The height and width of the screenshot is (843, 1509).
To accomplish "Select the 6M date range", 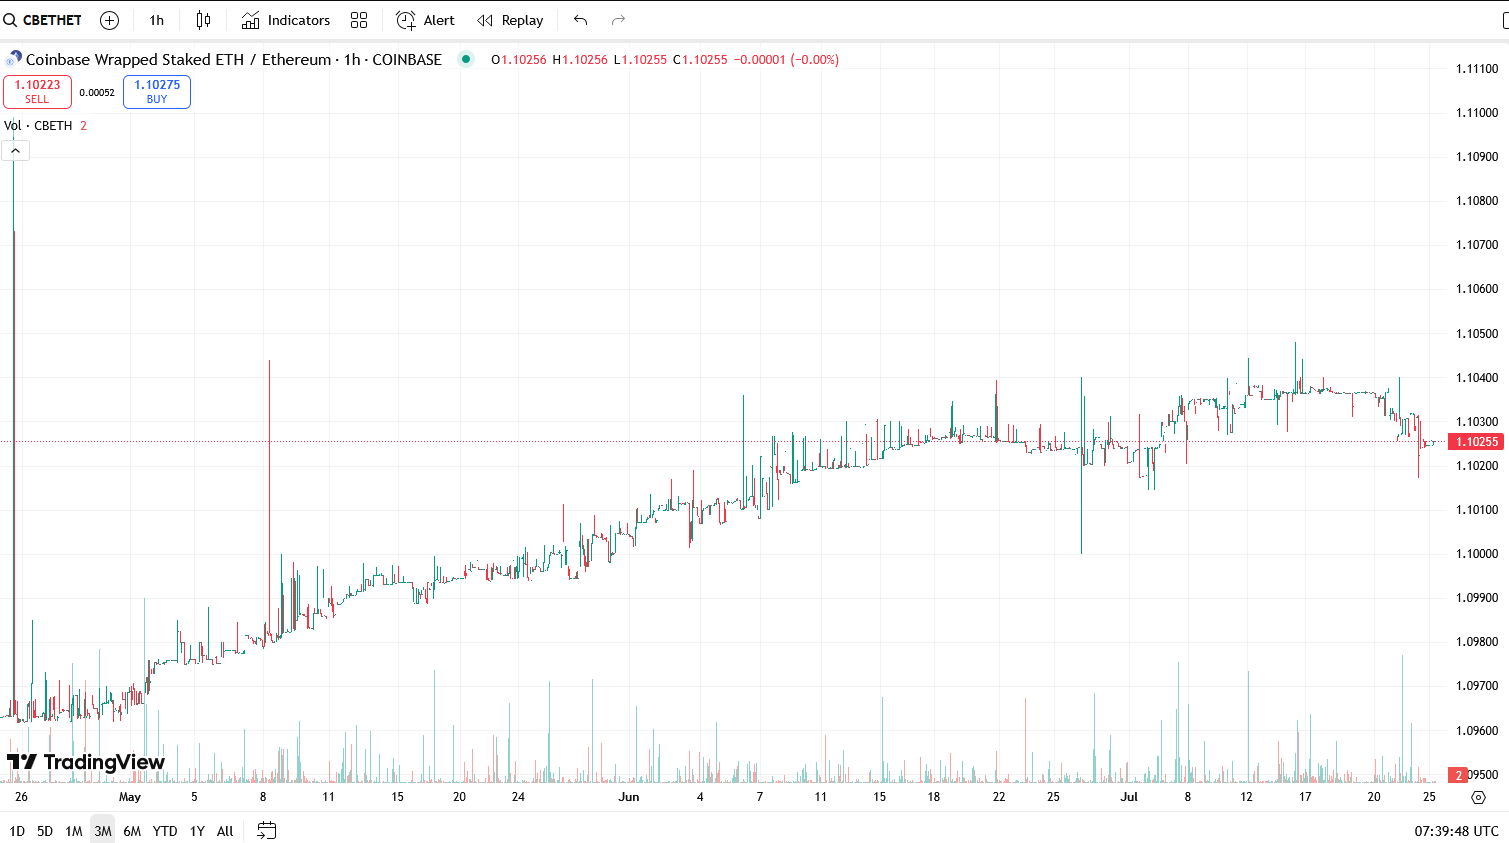I will (x=132, y=831).
